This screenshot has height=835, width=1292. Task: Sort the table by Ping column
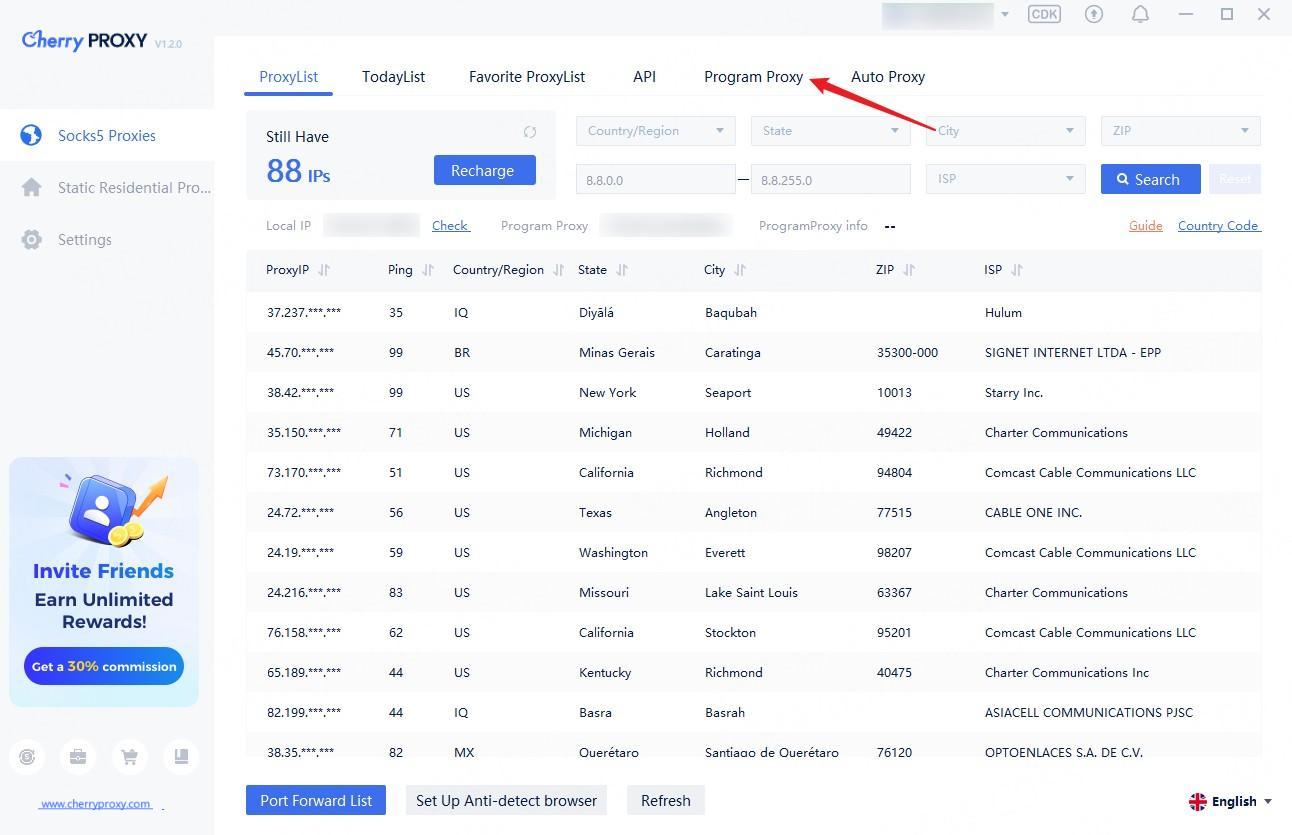coord(428,270)
